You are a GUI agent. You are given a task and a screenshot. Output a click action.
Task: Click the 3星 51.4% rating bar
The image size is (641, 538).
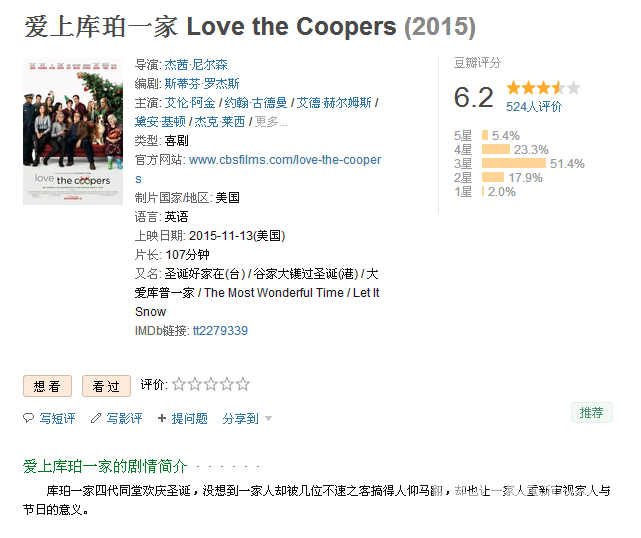(514, 164)
